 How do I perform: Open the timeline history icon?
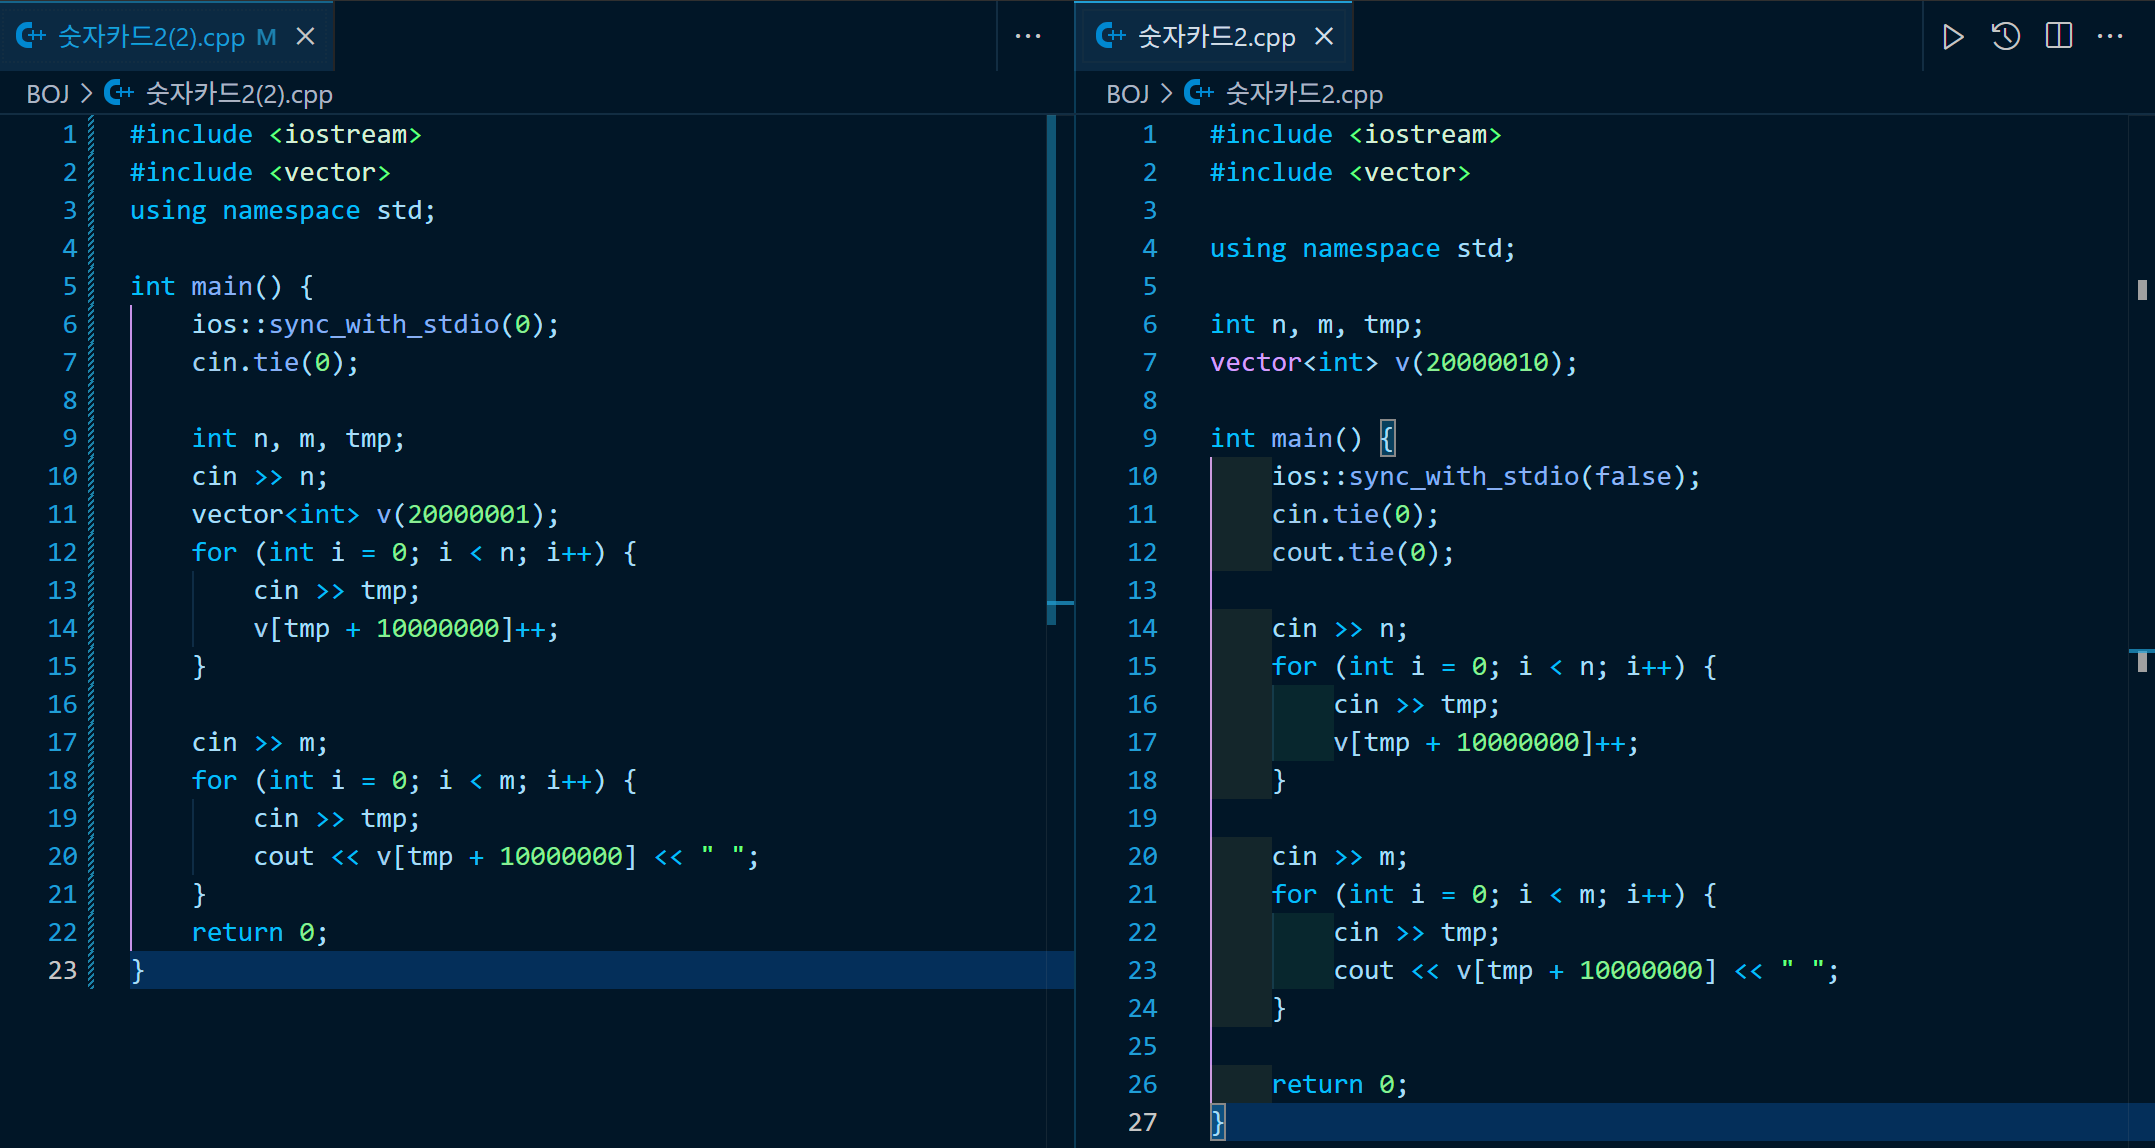[2005, 37]
